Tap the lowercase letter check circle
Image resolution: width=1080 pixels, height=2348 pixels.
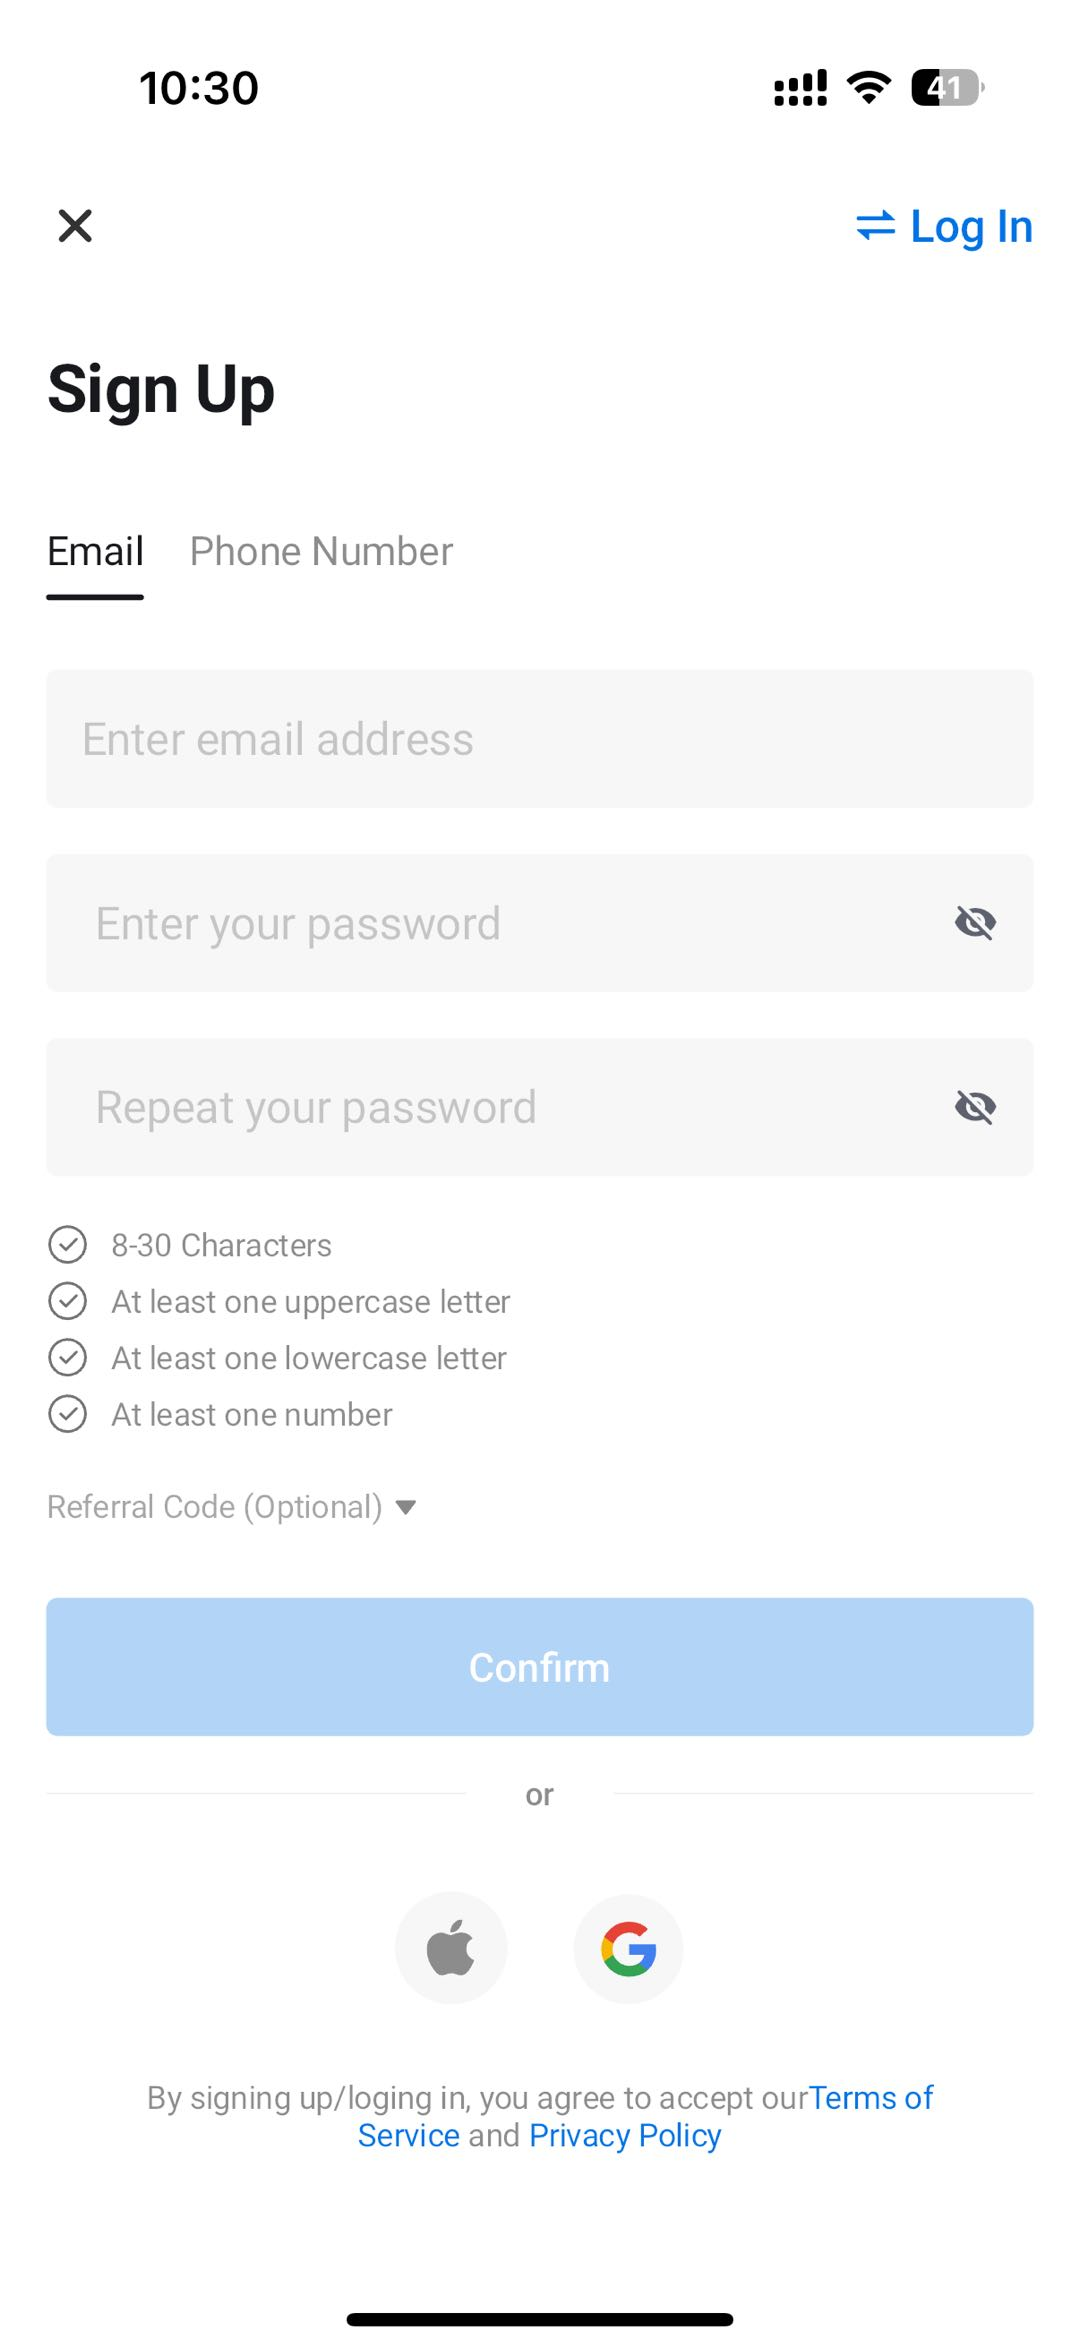68,1358
